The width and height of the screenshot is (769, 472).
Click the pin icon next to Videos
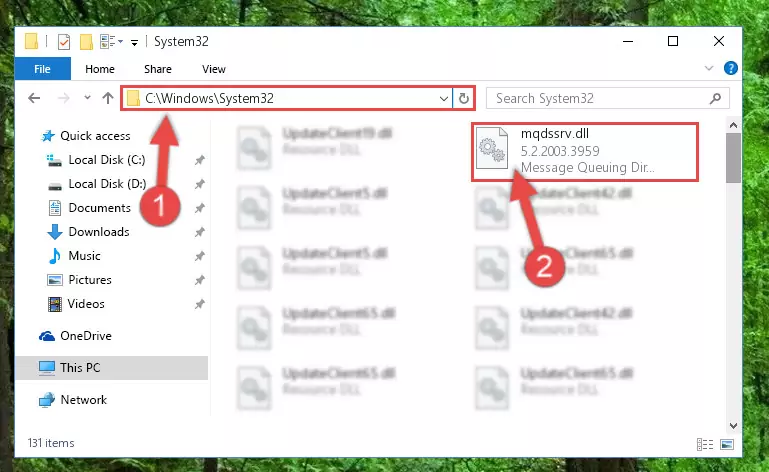200,304
